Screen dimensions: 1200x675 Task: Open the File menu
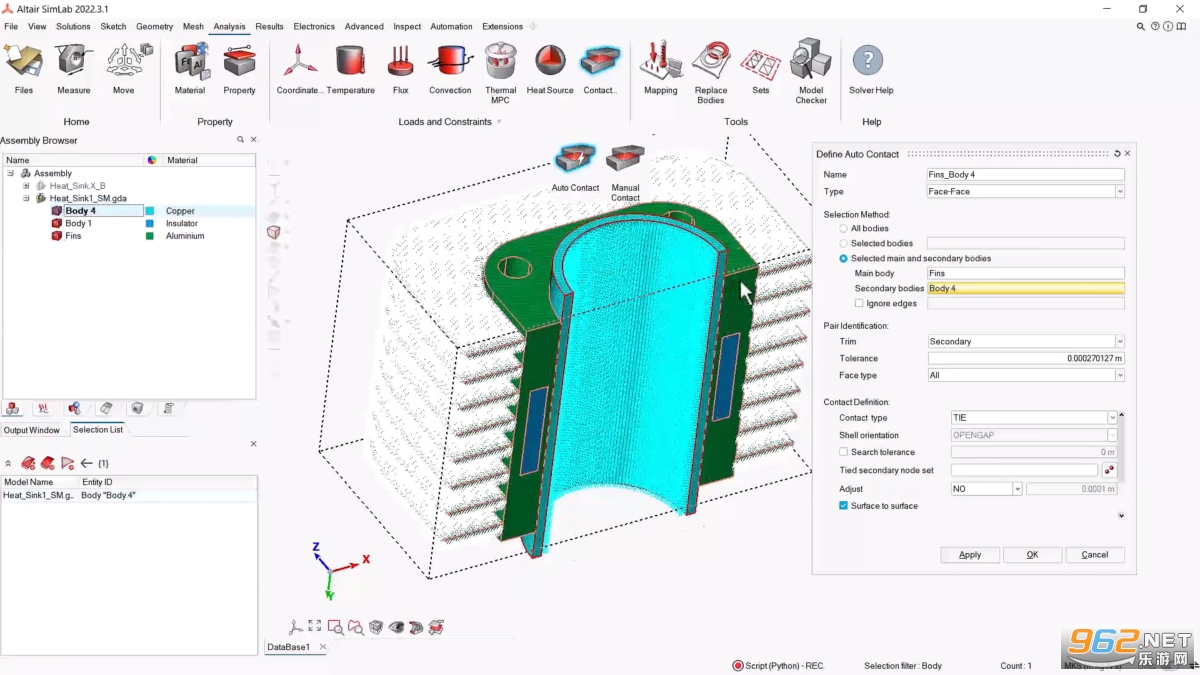pyautogui.click(x=11, y=27)
